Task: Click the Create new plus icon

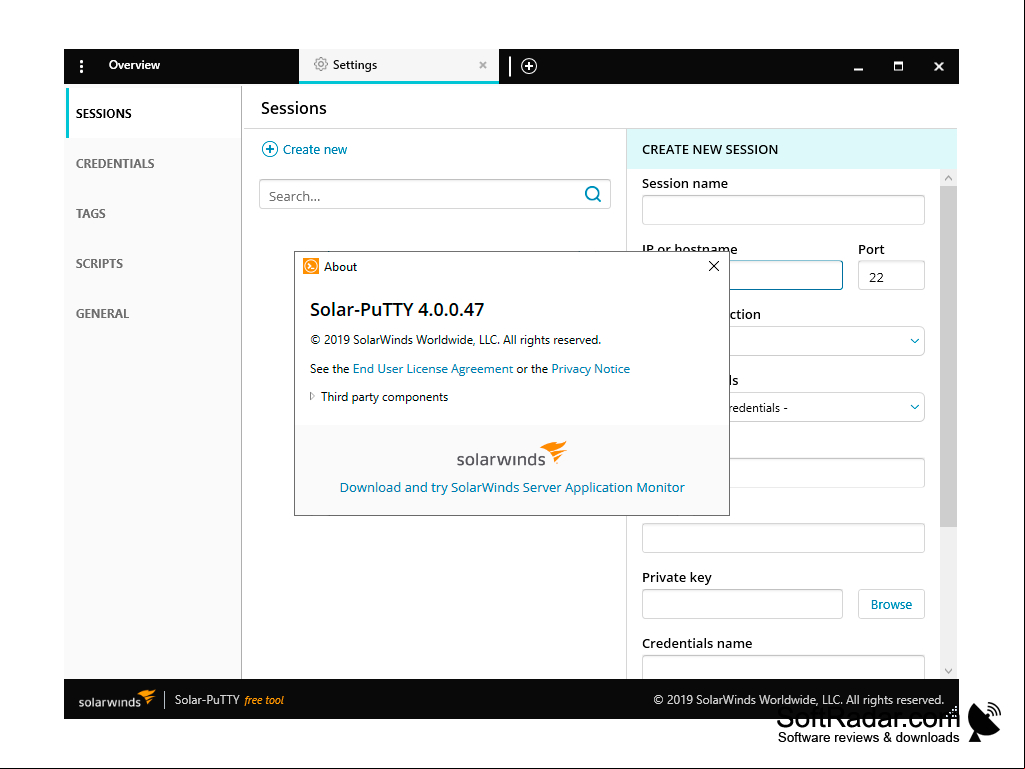Action: pyautogui.click(x=269, y=149)
